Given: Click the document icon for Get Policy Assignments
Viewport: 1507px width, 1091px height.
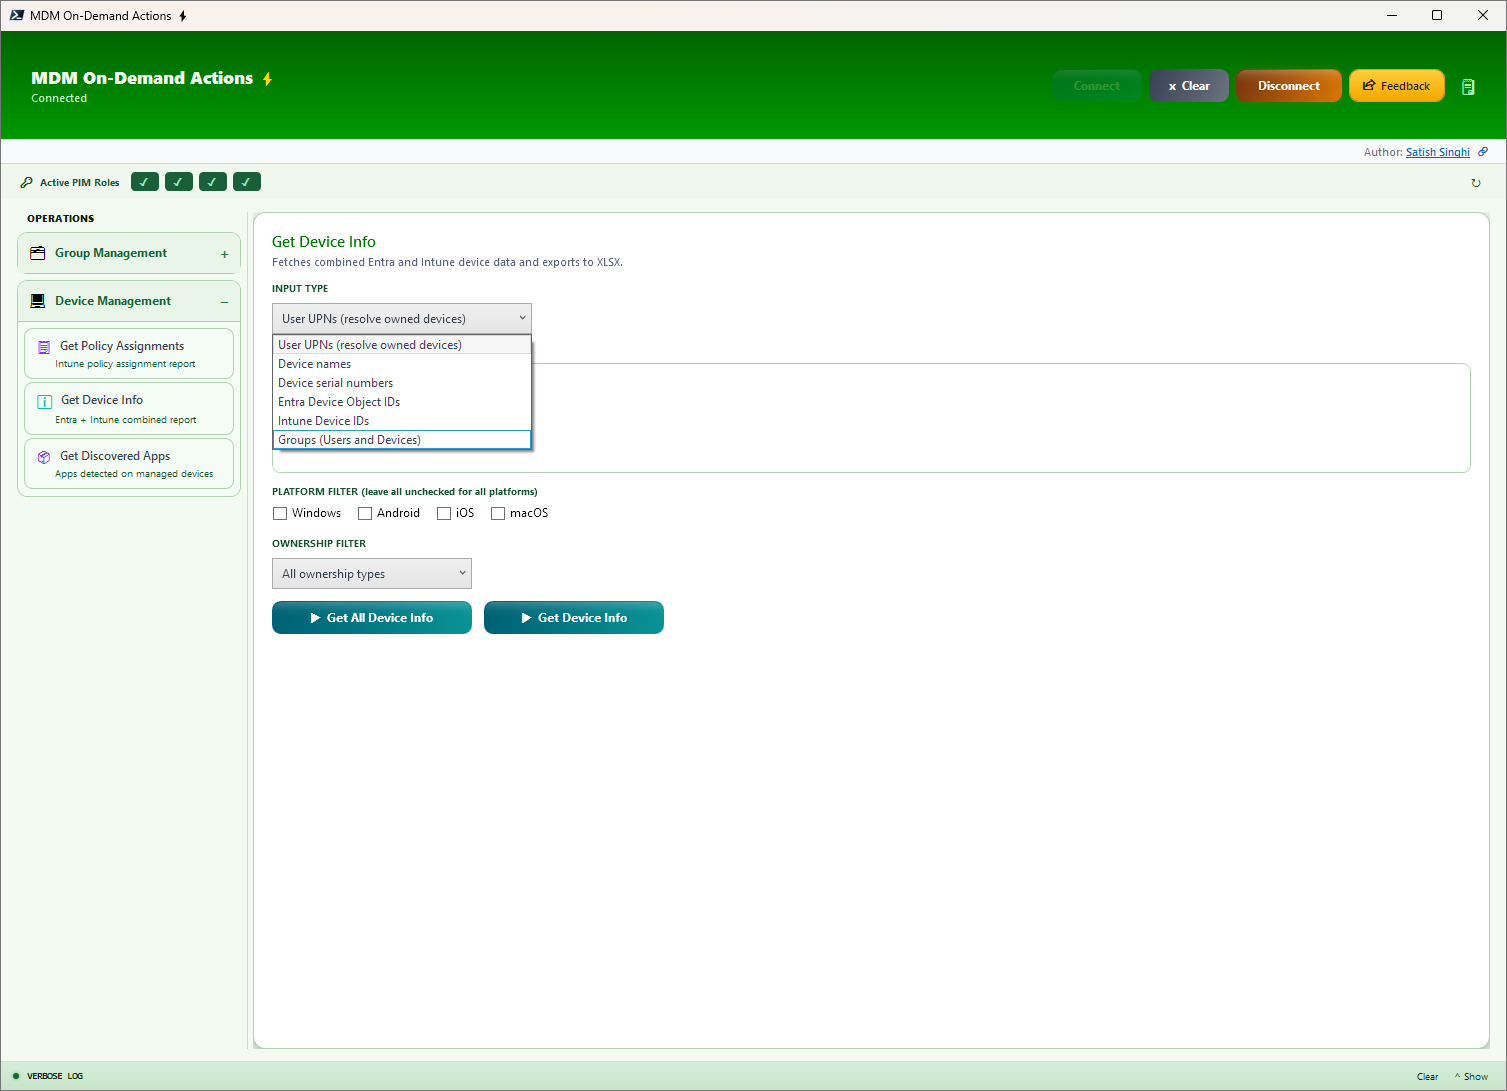Looking at the screenshot, I should coord(43,346).
